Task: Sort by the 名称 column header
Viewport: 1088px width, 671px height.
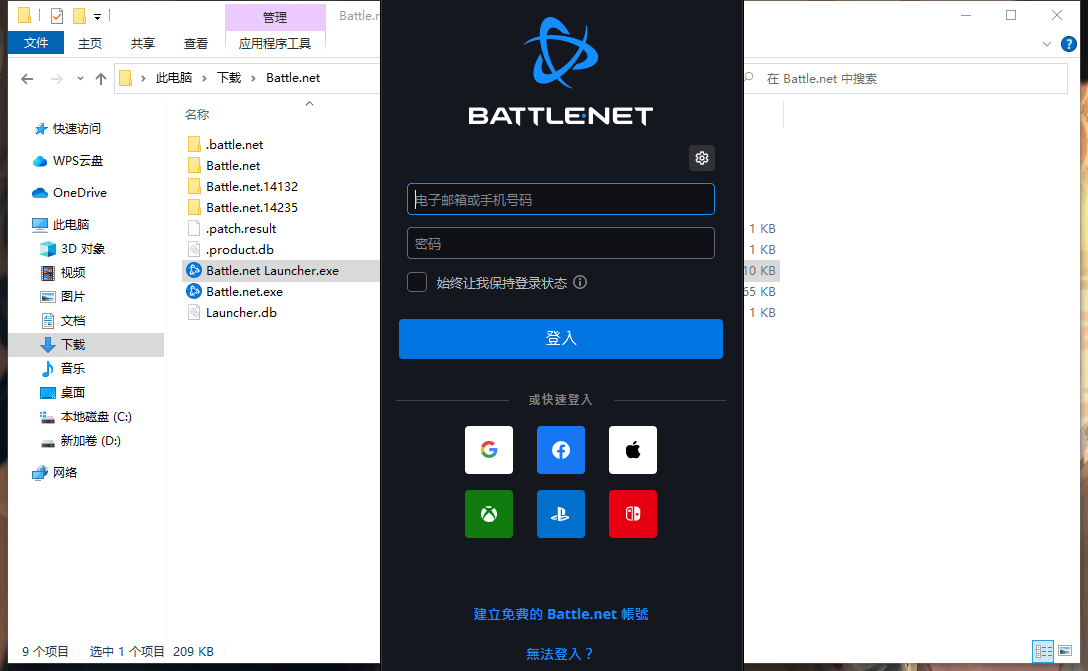Action: click(x=197, y=114)
